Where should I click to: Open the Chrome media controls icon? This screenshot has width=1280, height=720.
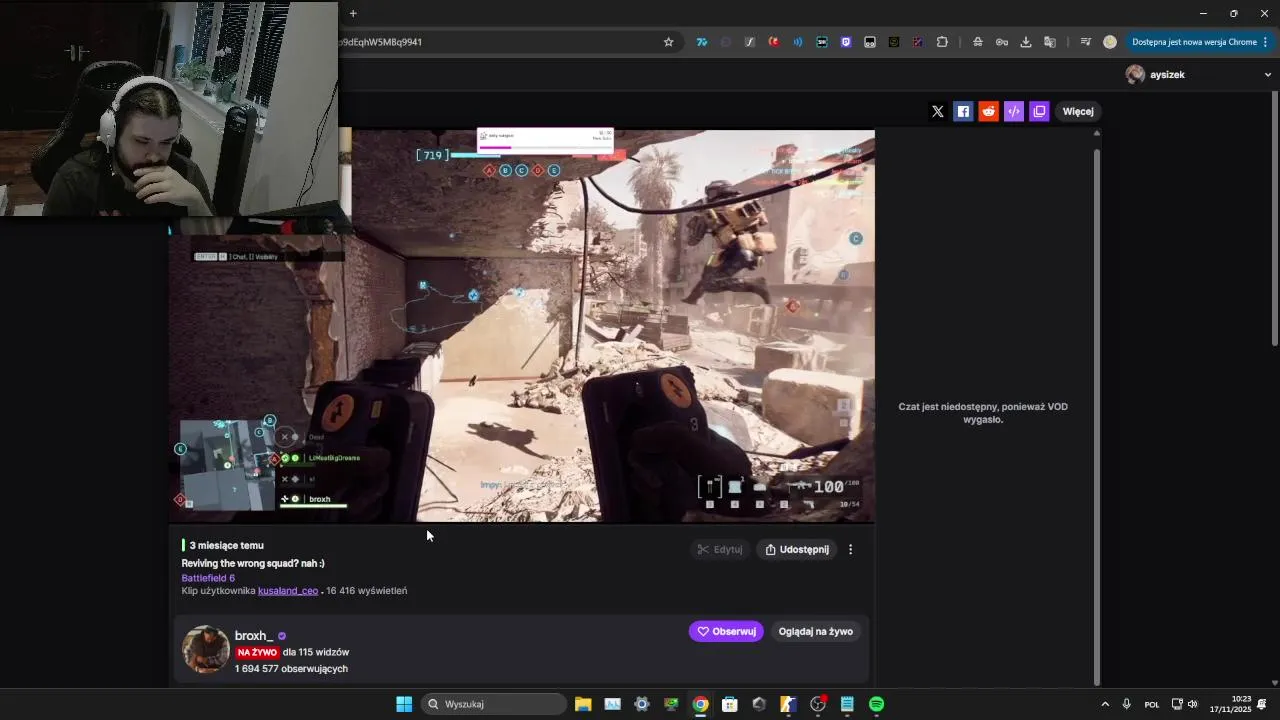(x=1085, y=42)
